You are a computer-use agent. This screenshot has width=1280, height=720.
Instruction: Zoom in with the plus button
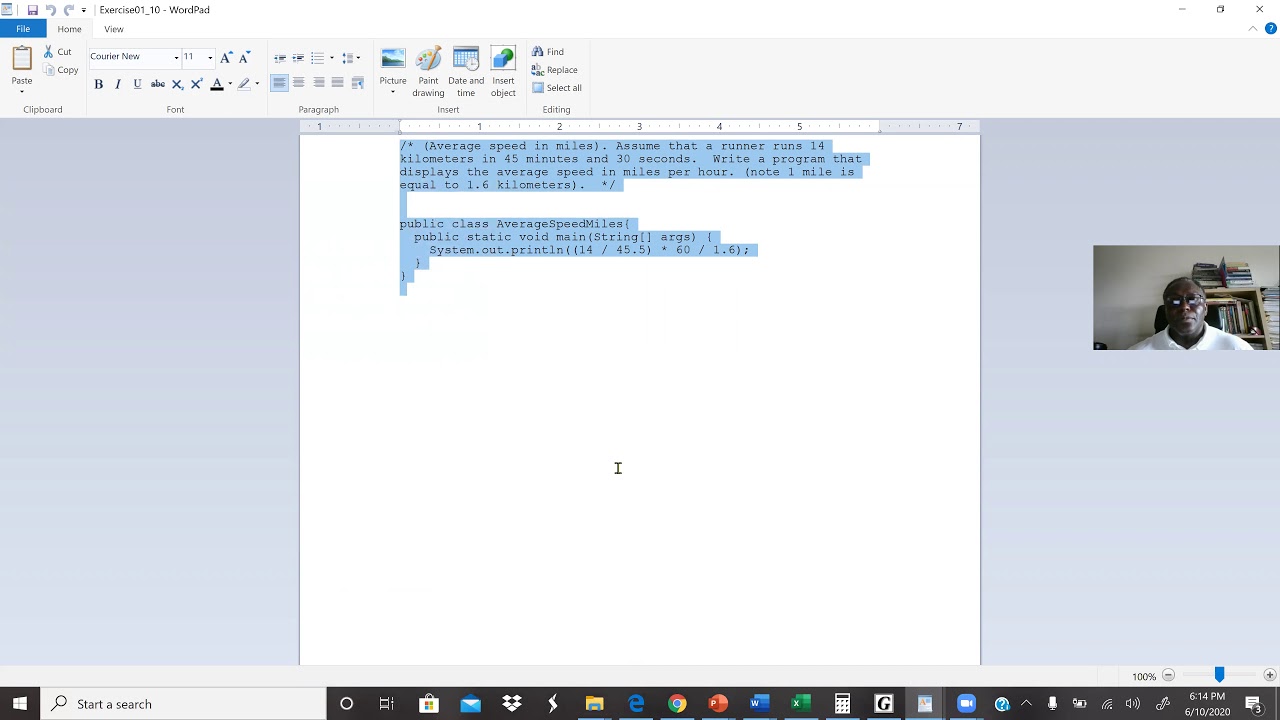coord(1270,676)
